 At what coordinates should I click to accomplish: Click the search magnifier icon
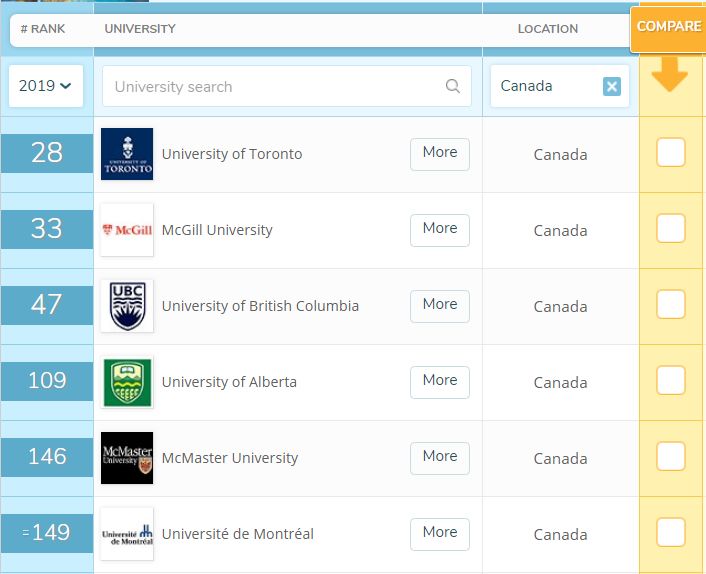tap(453, 86)
